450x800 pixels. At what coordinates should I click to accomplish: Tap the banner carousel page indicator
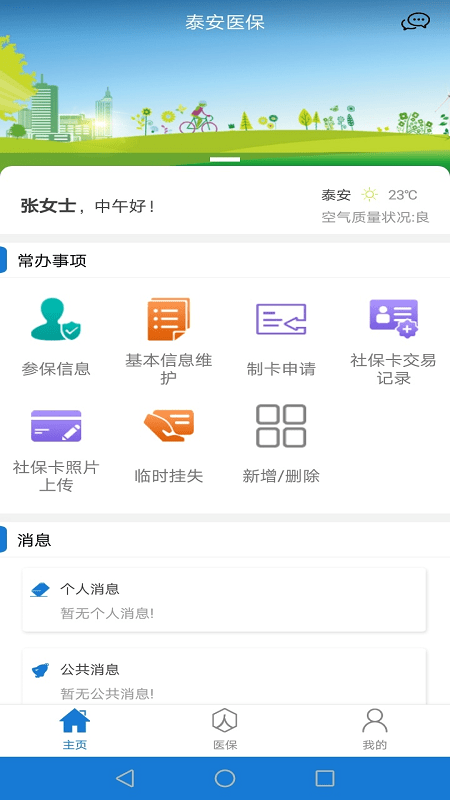225,159
